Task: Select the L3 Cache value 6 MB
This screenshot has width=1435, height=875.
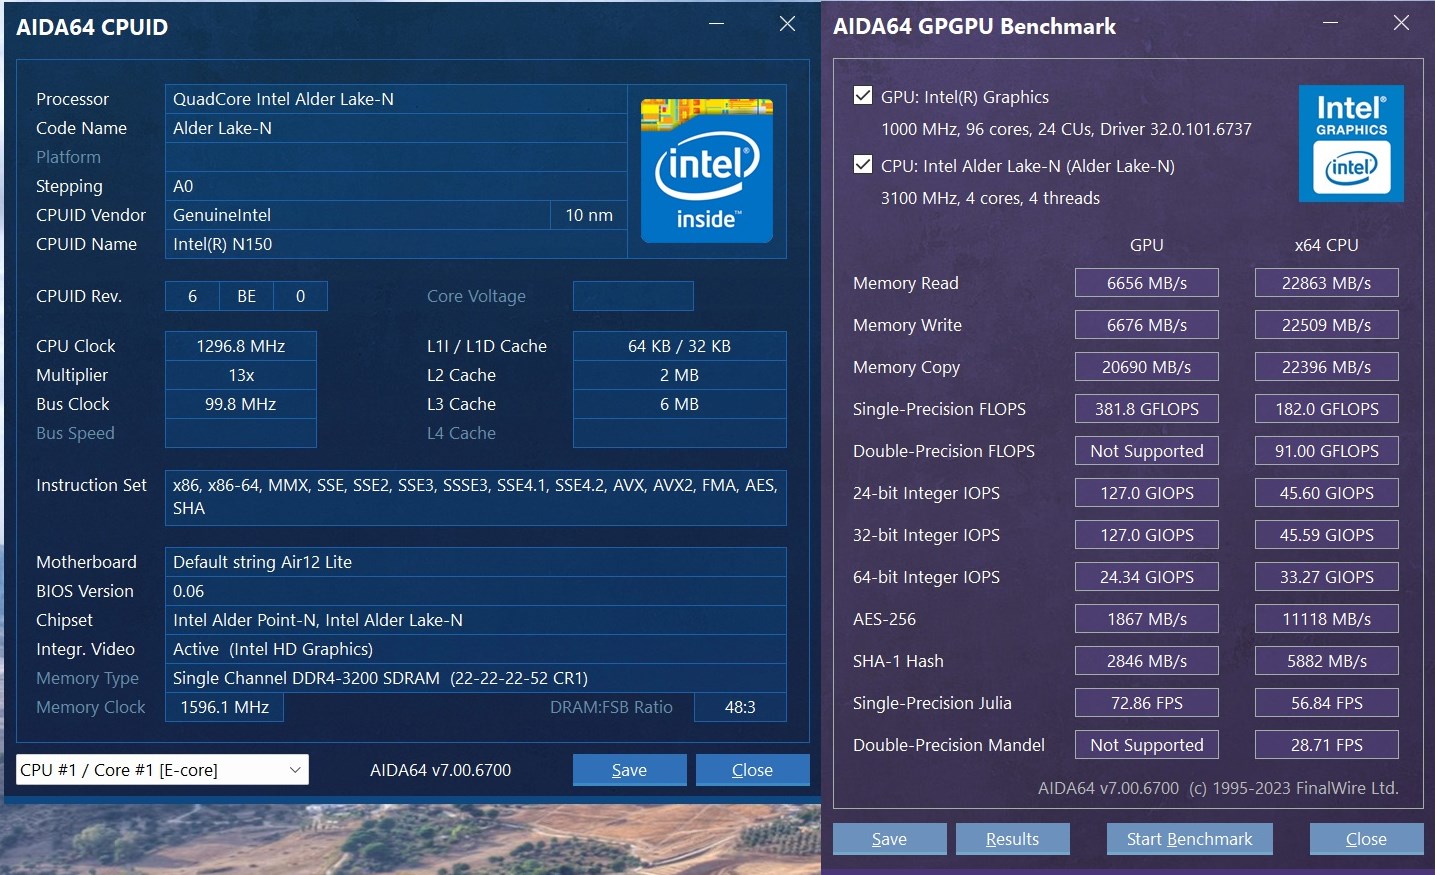Action: point(680,404)
